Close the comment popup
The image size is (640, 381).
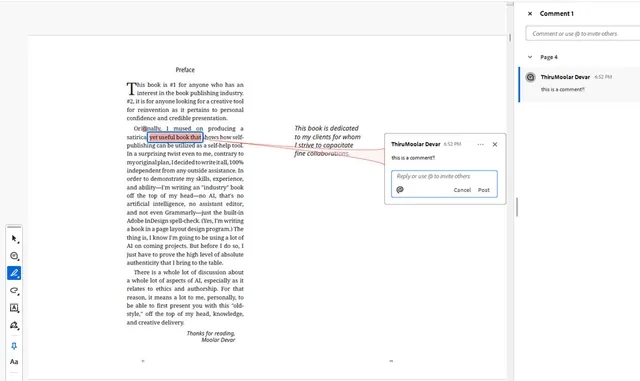click(x=495, y=144)
